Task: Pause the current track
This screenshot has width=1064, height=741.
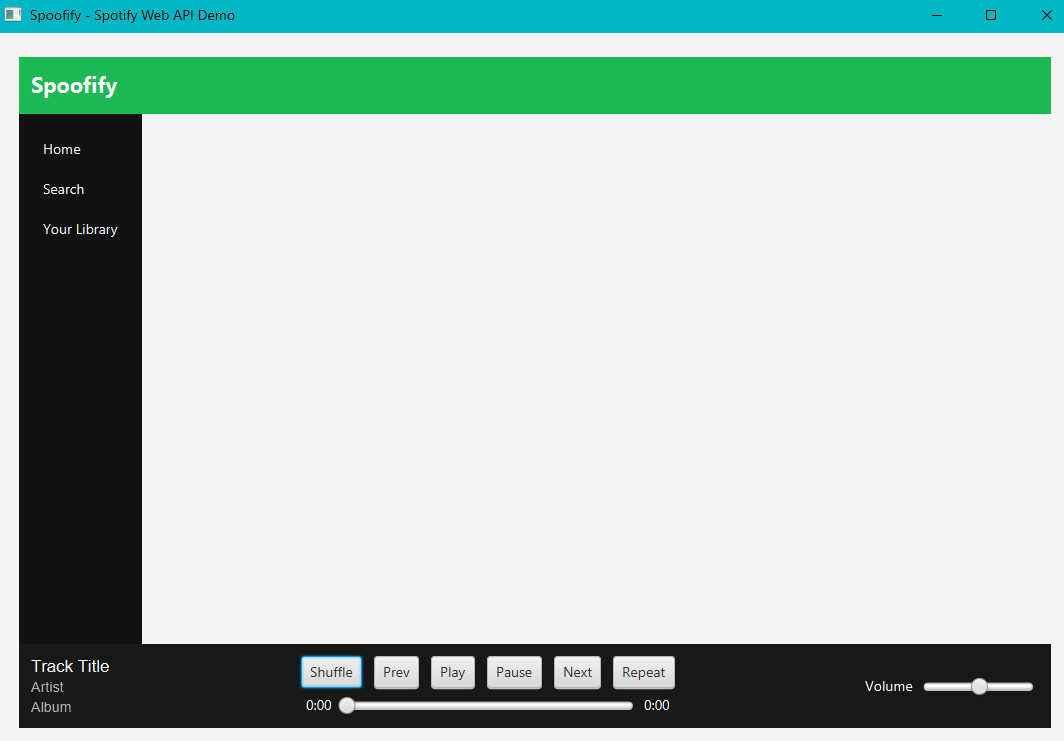Action: coord(514,672)
